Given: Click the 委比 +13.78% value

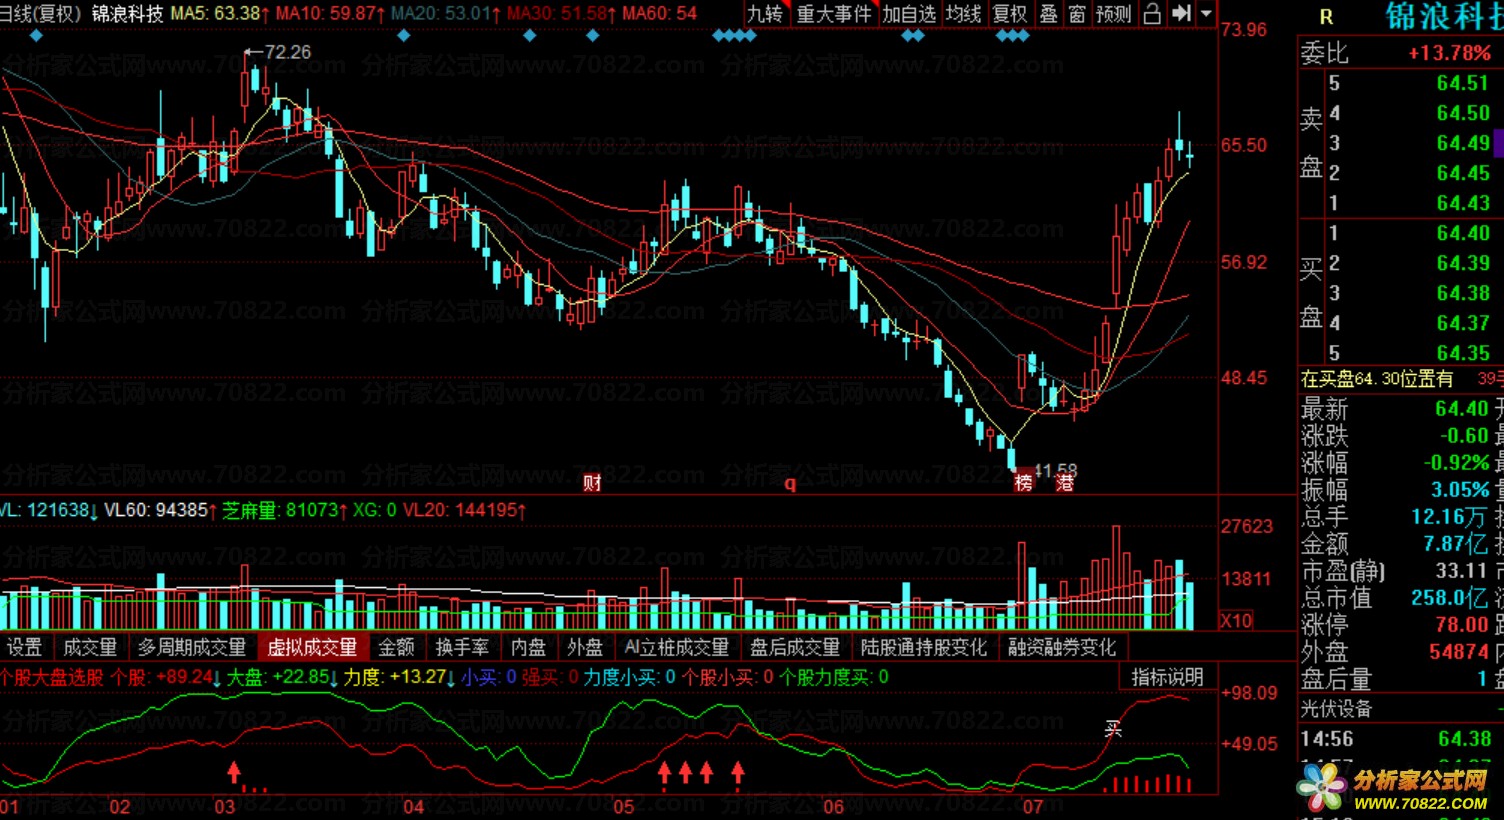Looking at the screenshot, I should [1449, 53].
